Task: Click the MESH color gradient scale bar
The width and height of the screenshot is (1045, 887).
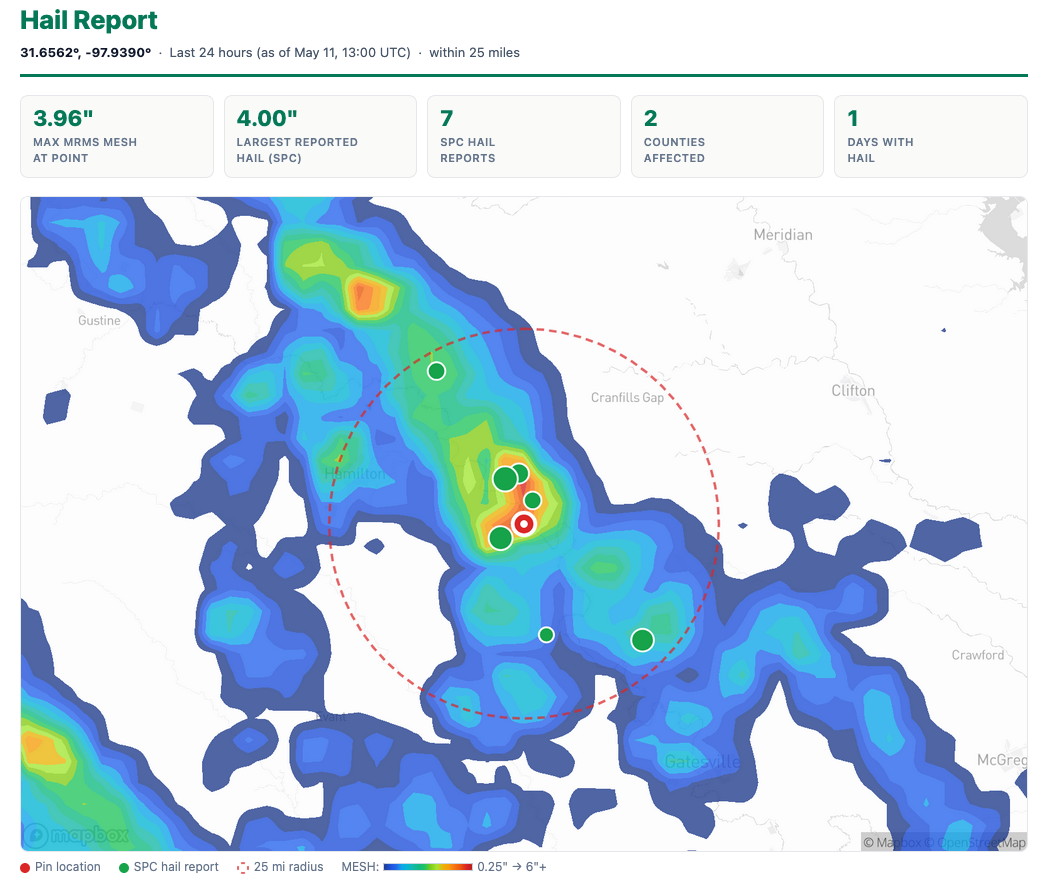Action: (428, 867)
